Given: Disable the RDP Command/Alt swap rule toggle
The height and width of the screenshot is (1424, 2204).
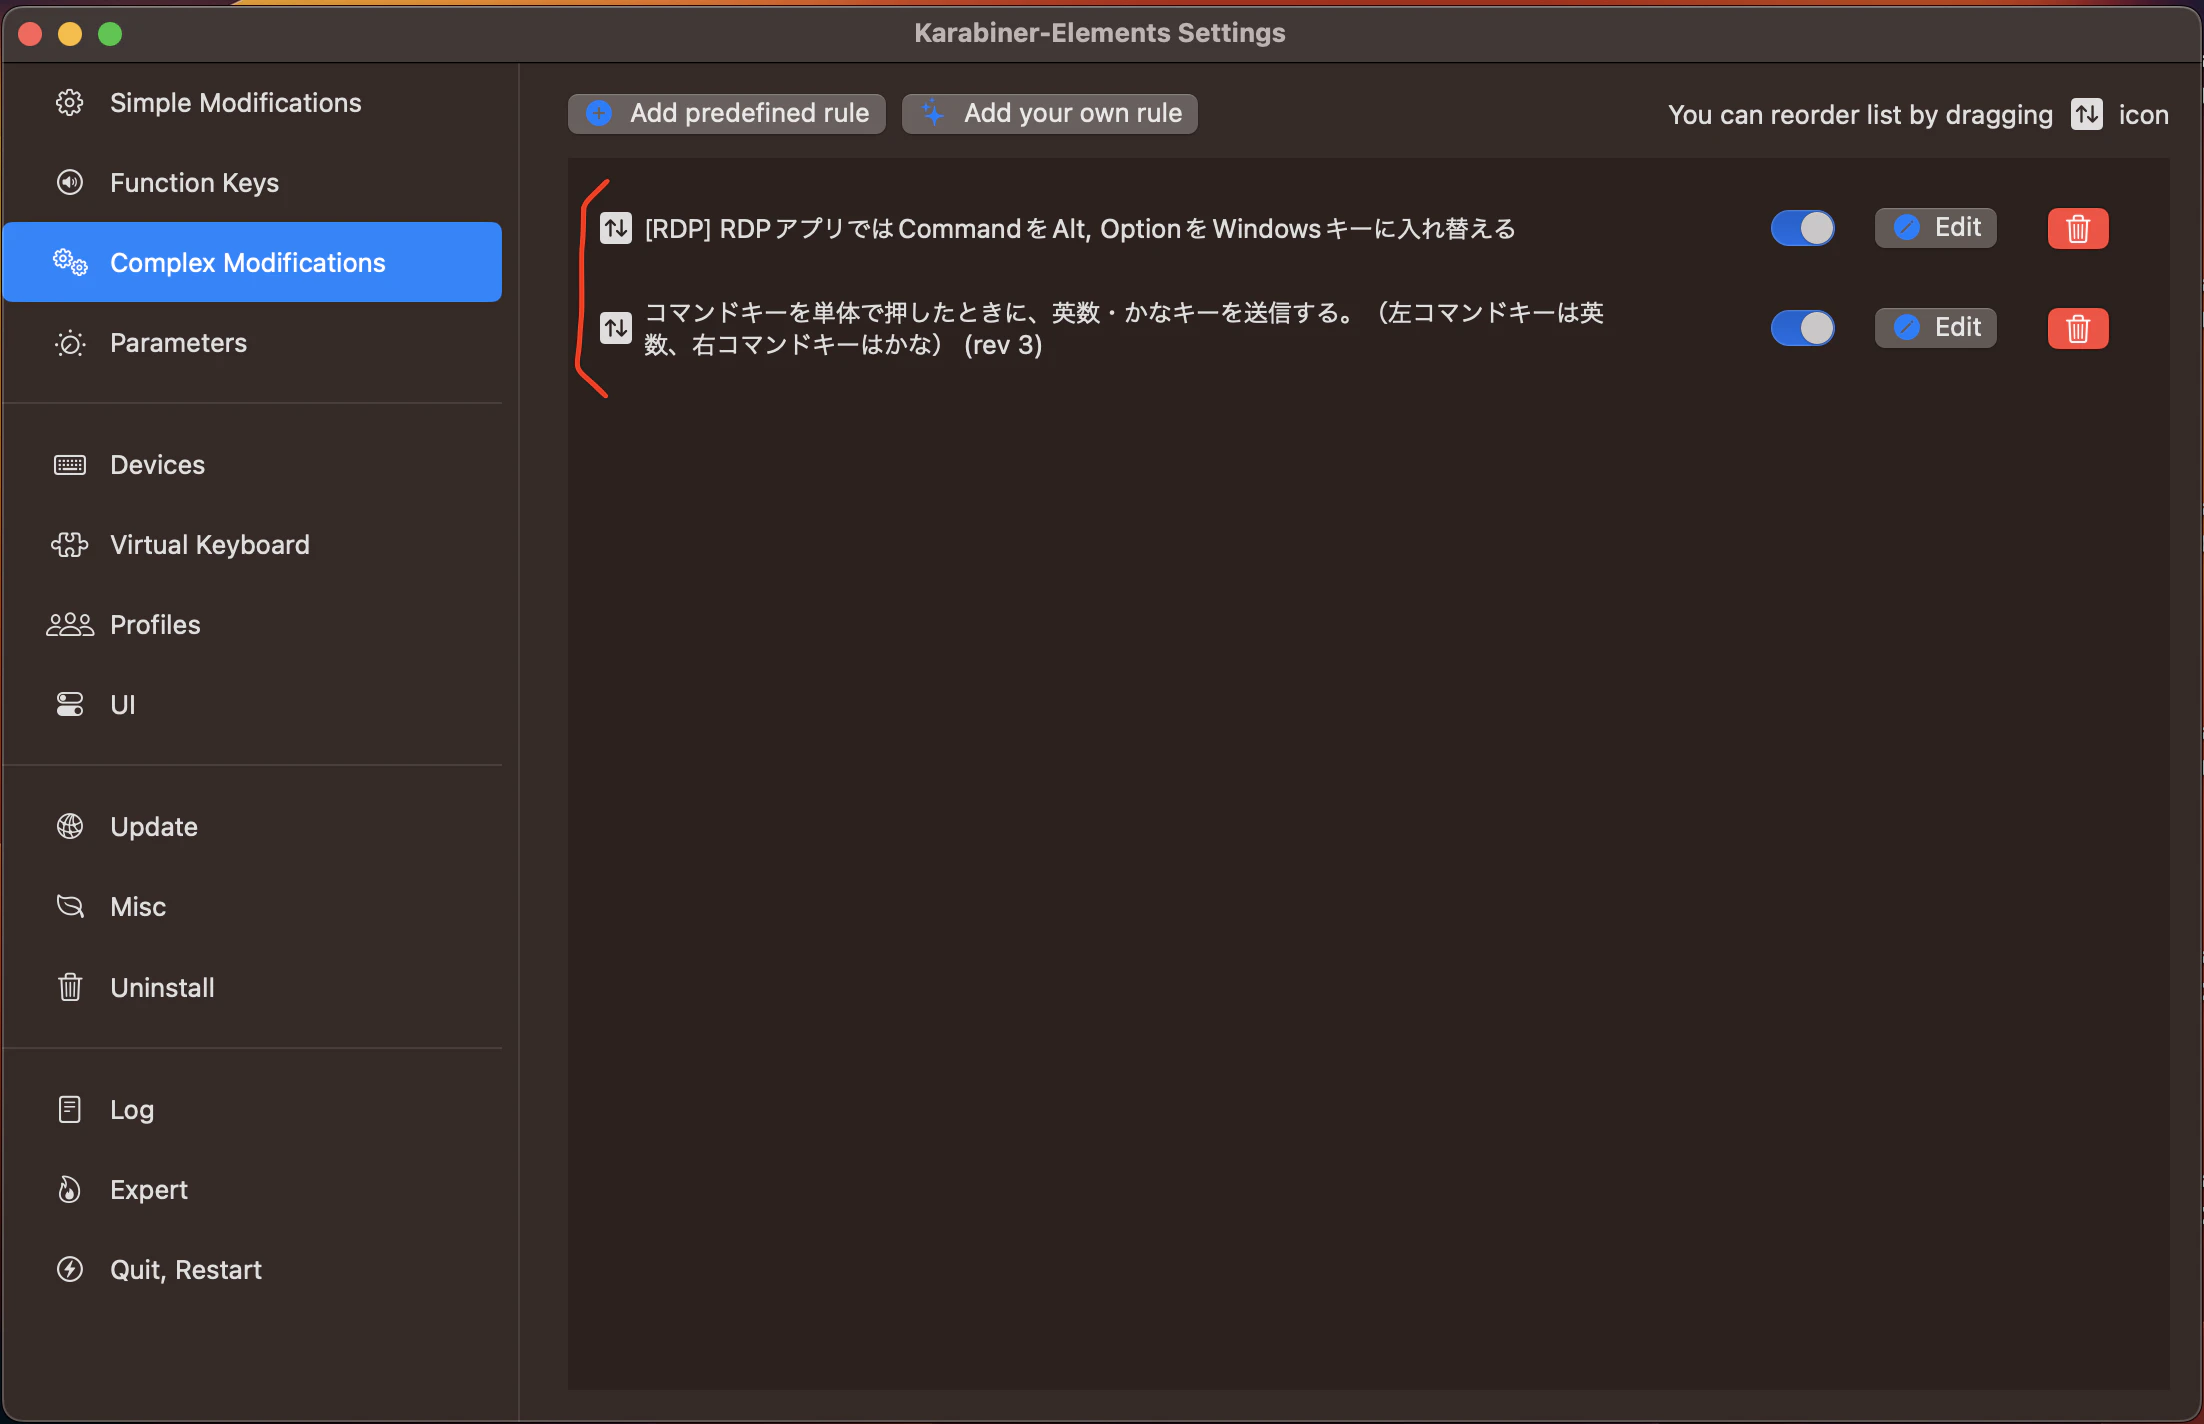Looking at the screenshot, I should click(1802, 228).
